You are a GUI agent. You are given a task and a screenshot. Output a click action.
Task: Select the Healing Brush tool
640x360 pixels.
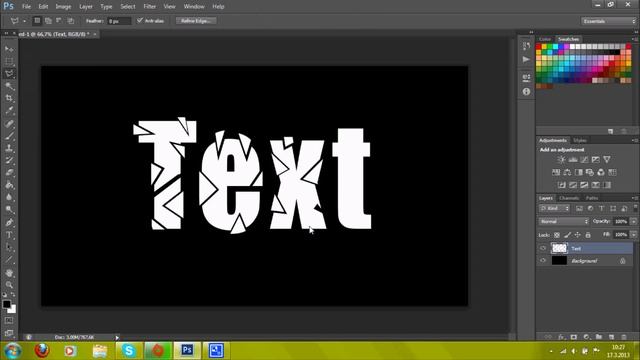[x=9, y=124]
